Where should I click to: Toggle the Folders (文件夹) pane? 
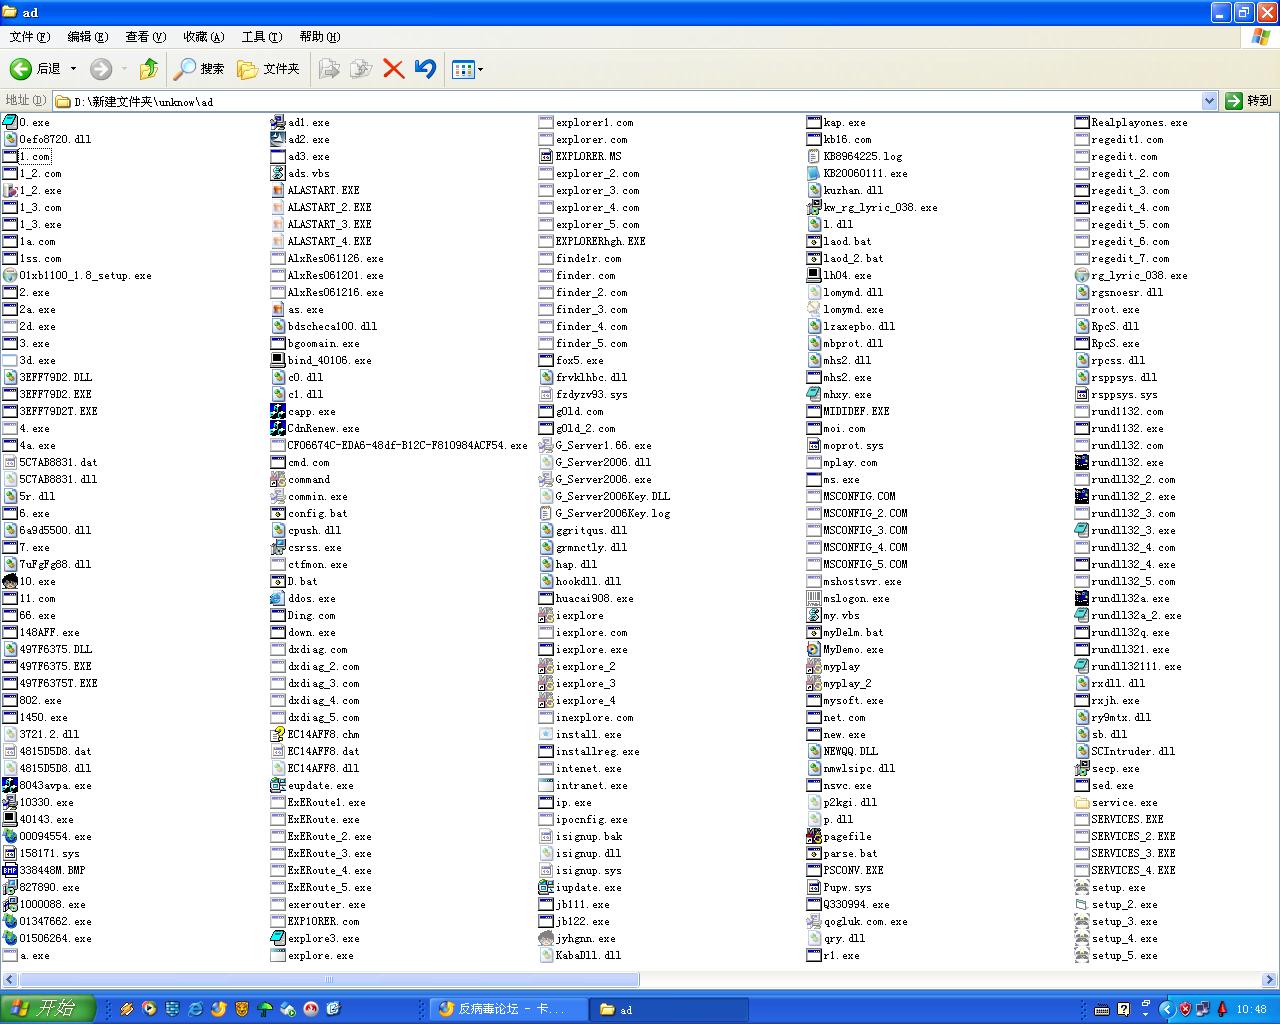pos(268,69)
